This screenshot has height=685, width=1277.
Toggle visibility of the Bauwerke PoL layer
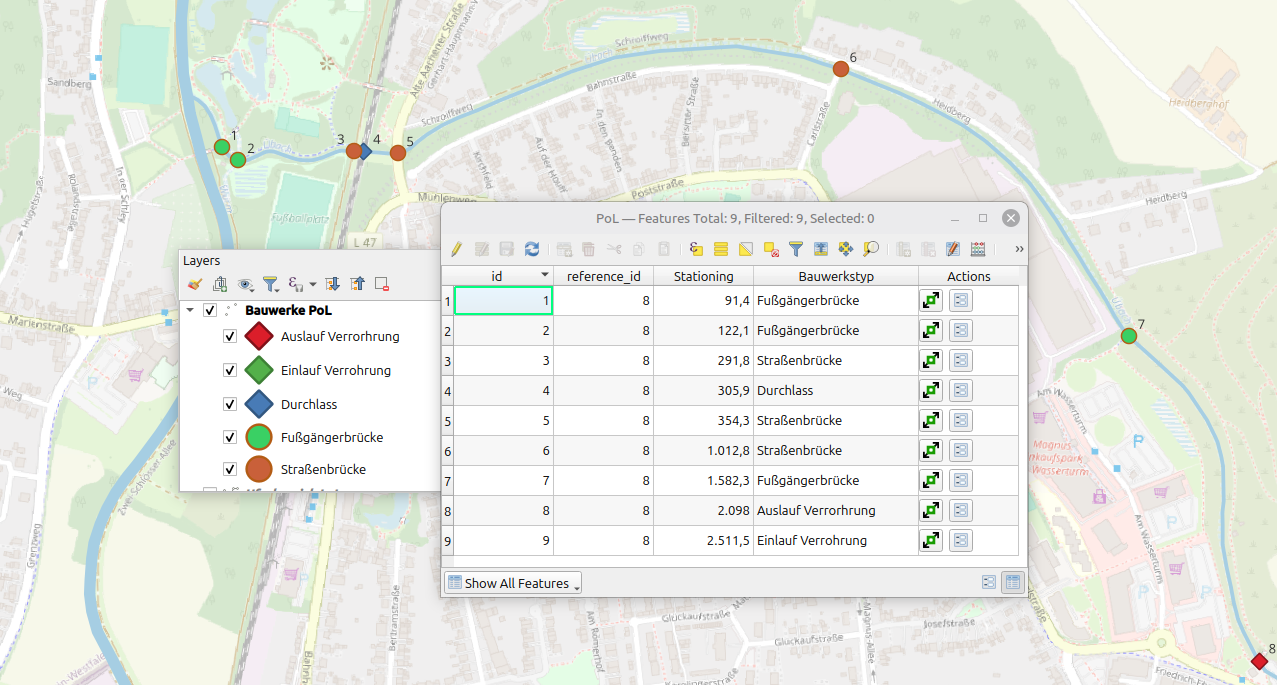point(210,310)
